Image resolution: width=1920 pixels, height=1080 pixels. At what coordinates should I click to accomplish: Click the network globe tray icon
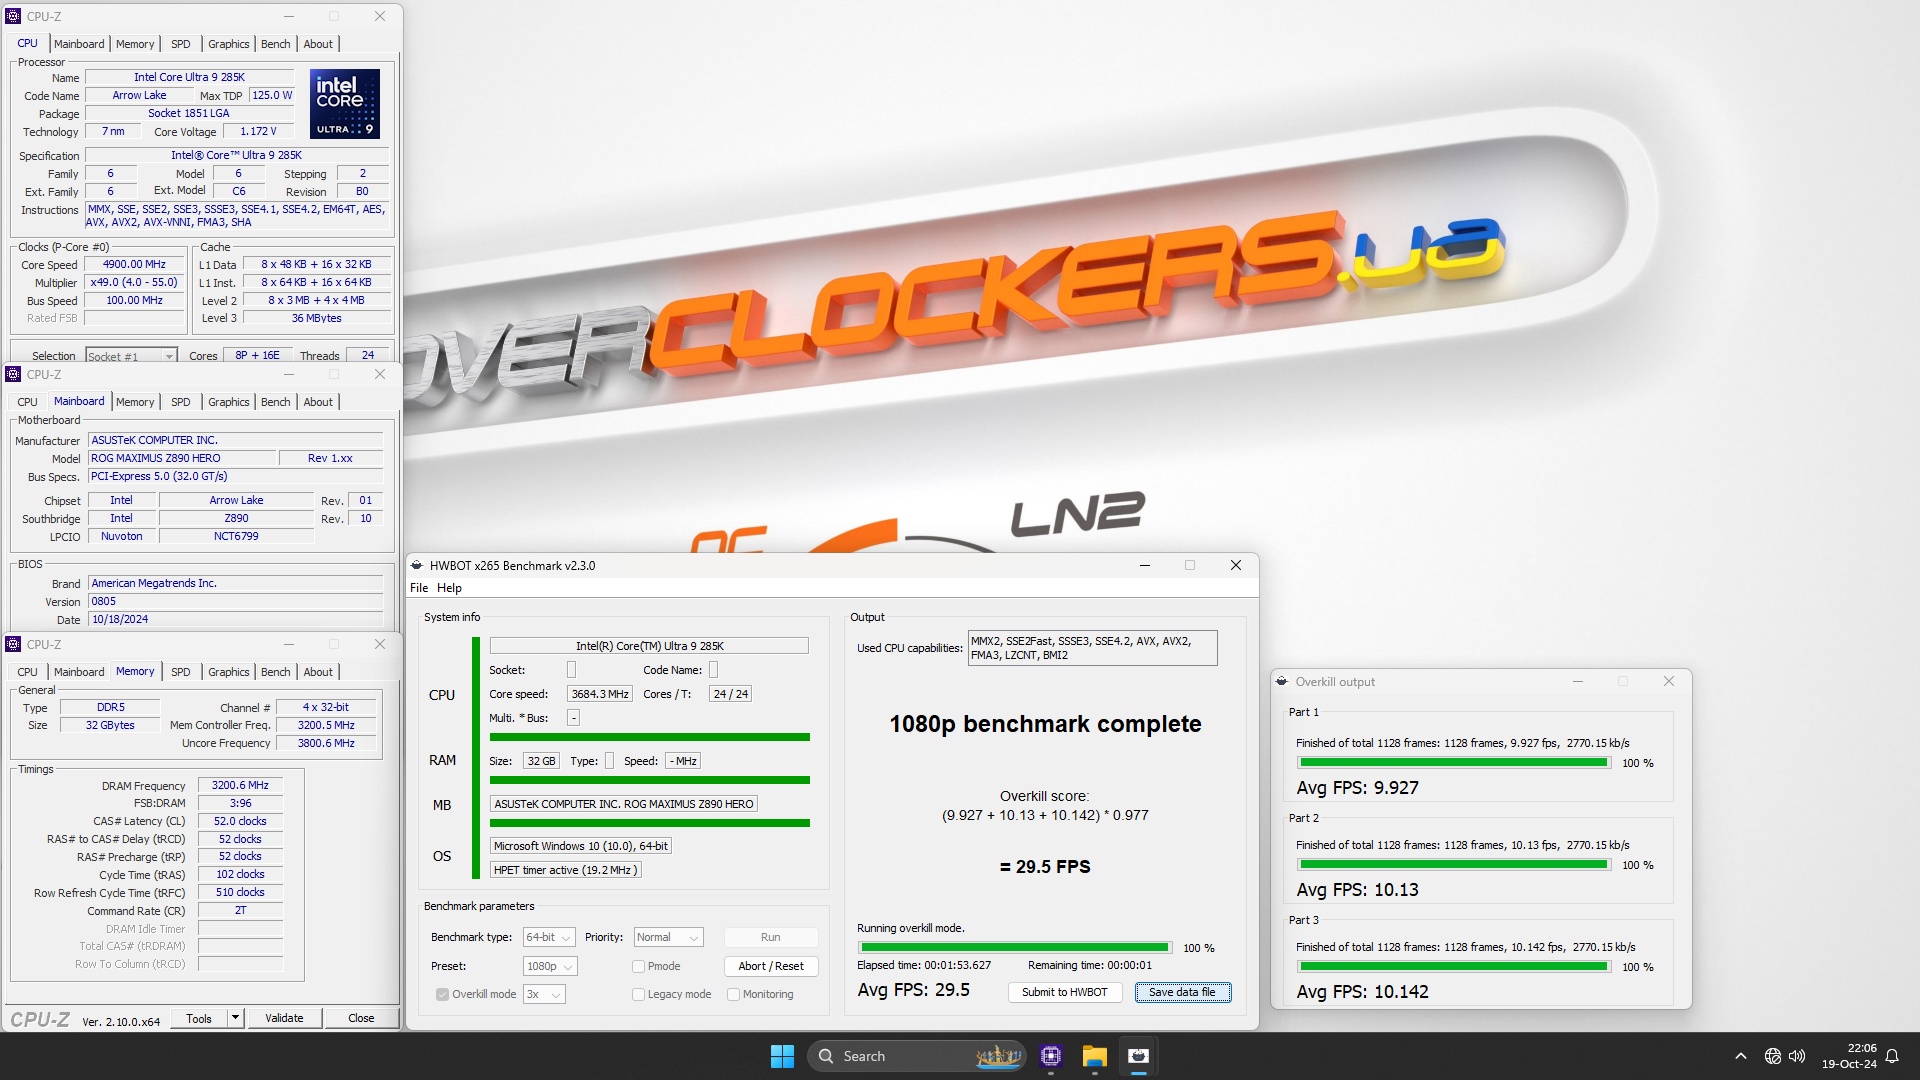(1773, 1056)
